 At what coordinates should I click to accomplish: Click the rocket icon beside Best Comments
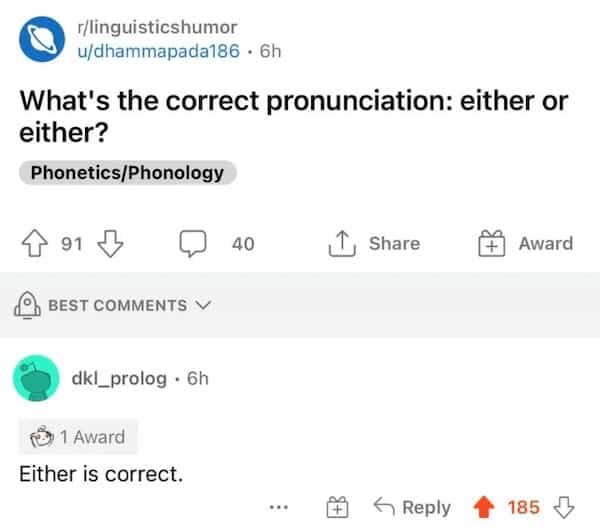[x=27, y=305]
